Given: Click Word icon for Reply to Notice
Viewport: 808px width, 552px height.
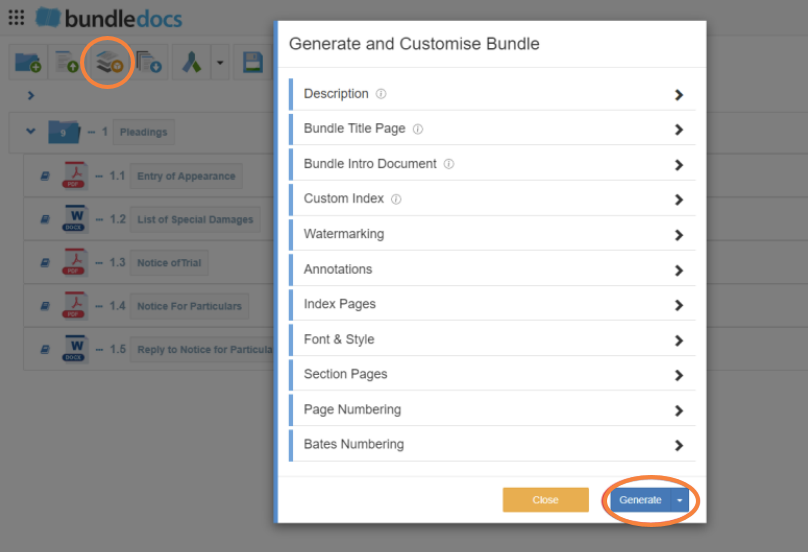Looking at the screenshot, I should click(x=75, y=349).
